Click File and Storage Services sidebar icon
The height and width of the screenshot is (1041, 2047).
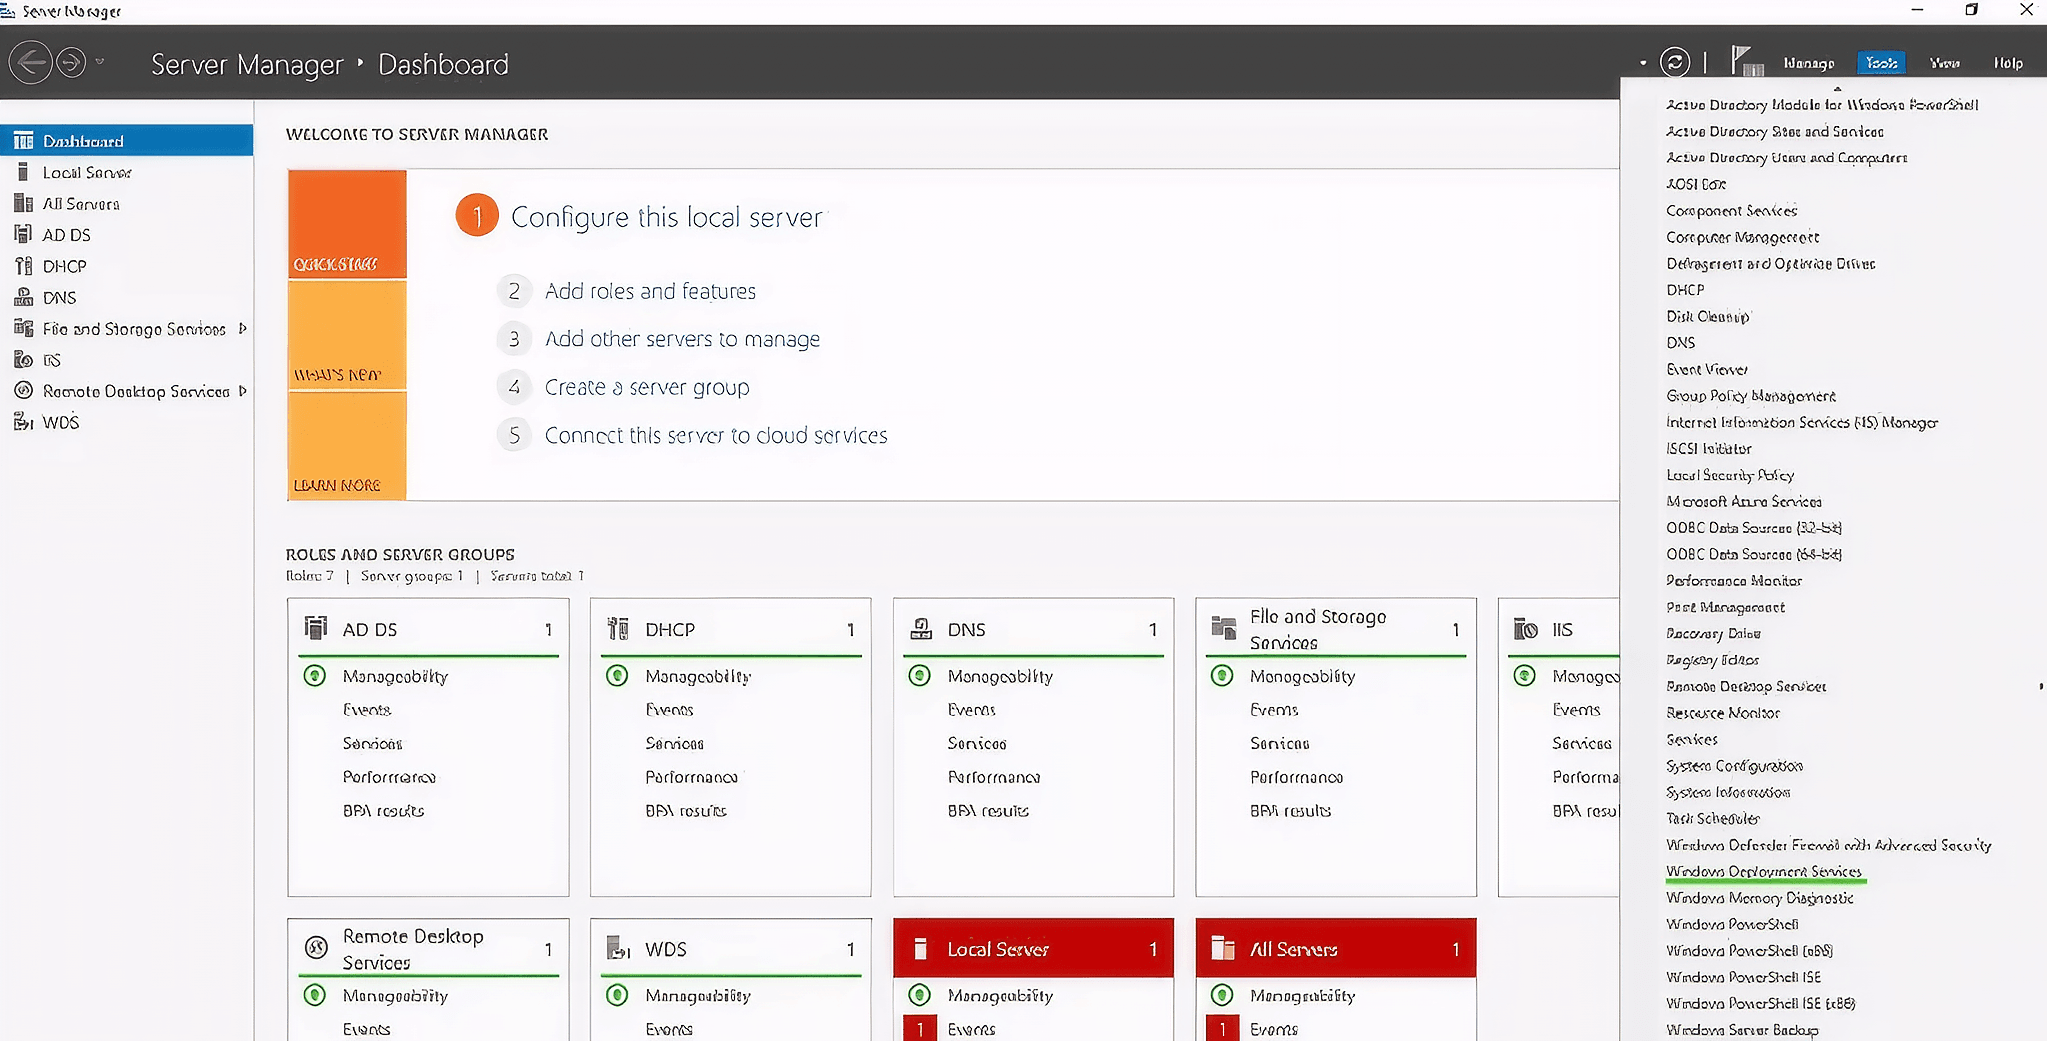pyautogui.click(x=23, y=328)
